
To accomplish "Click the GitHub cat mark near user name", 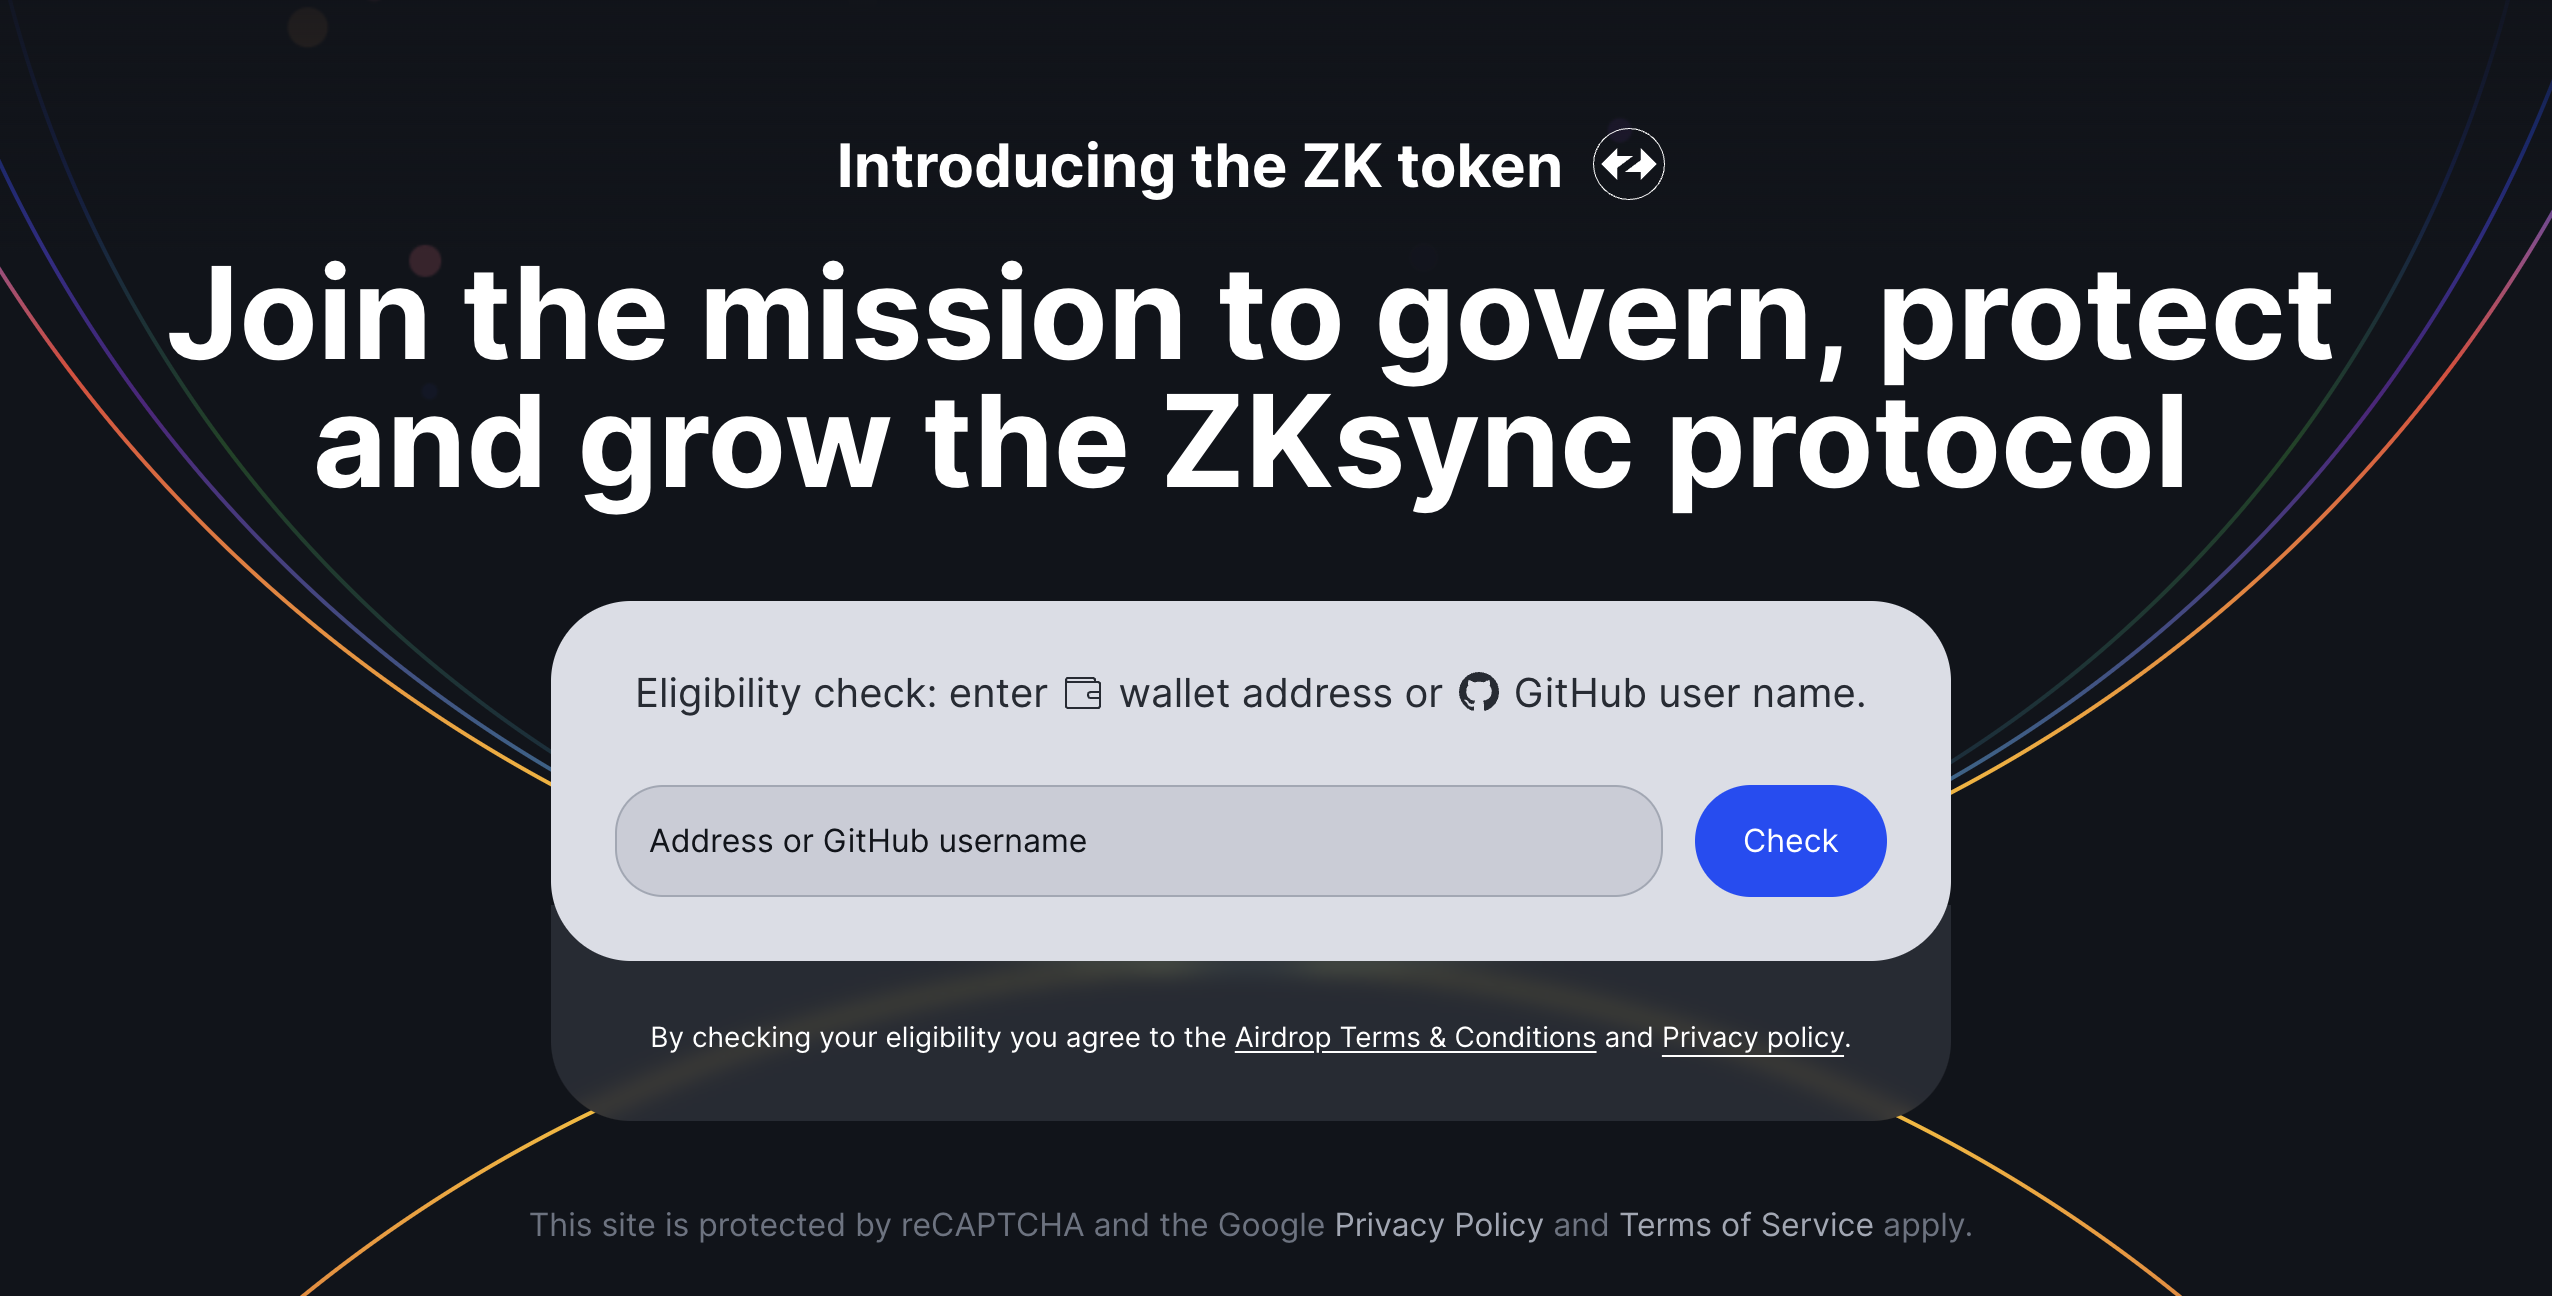I will pyautogui.click(x=1478, y=691).
